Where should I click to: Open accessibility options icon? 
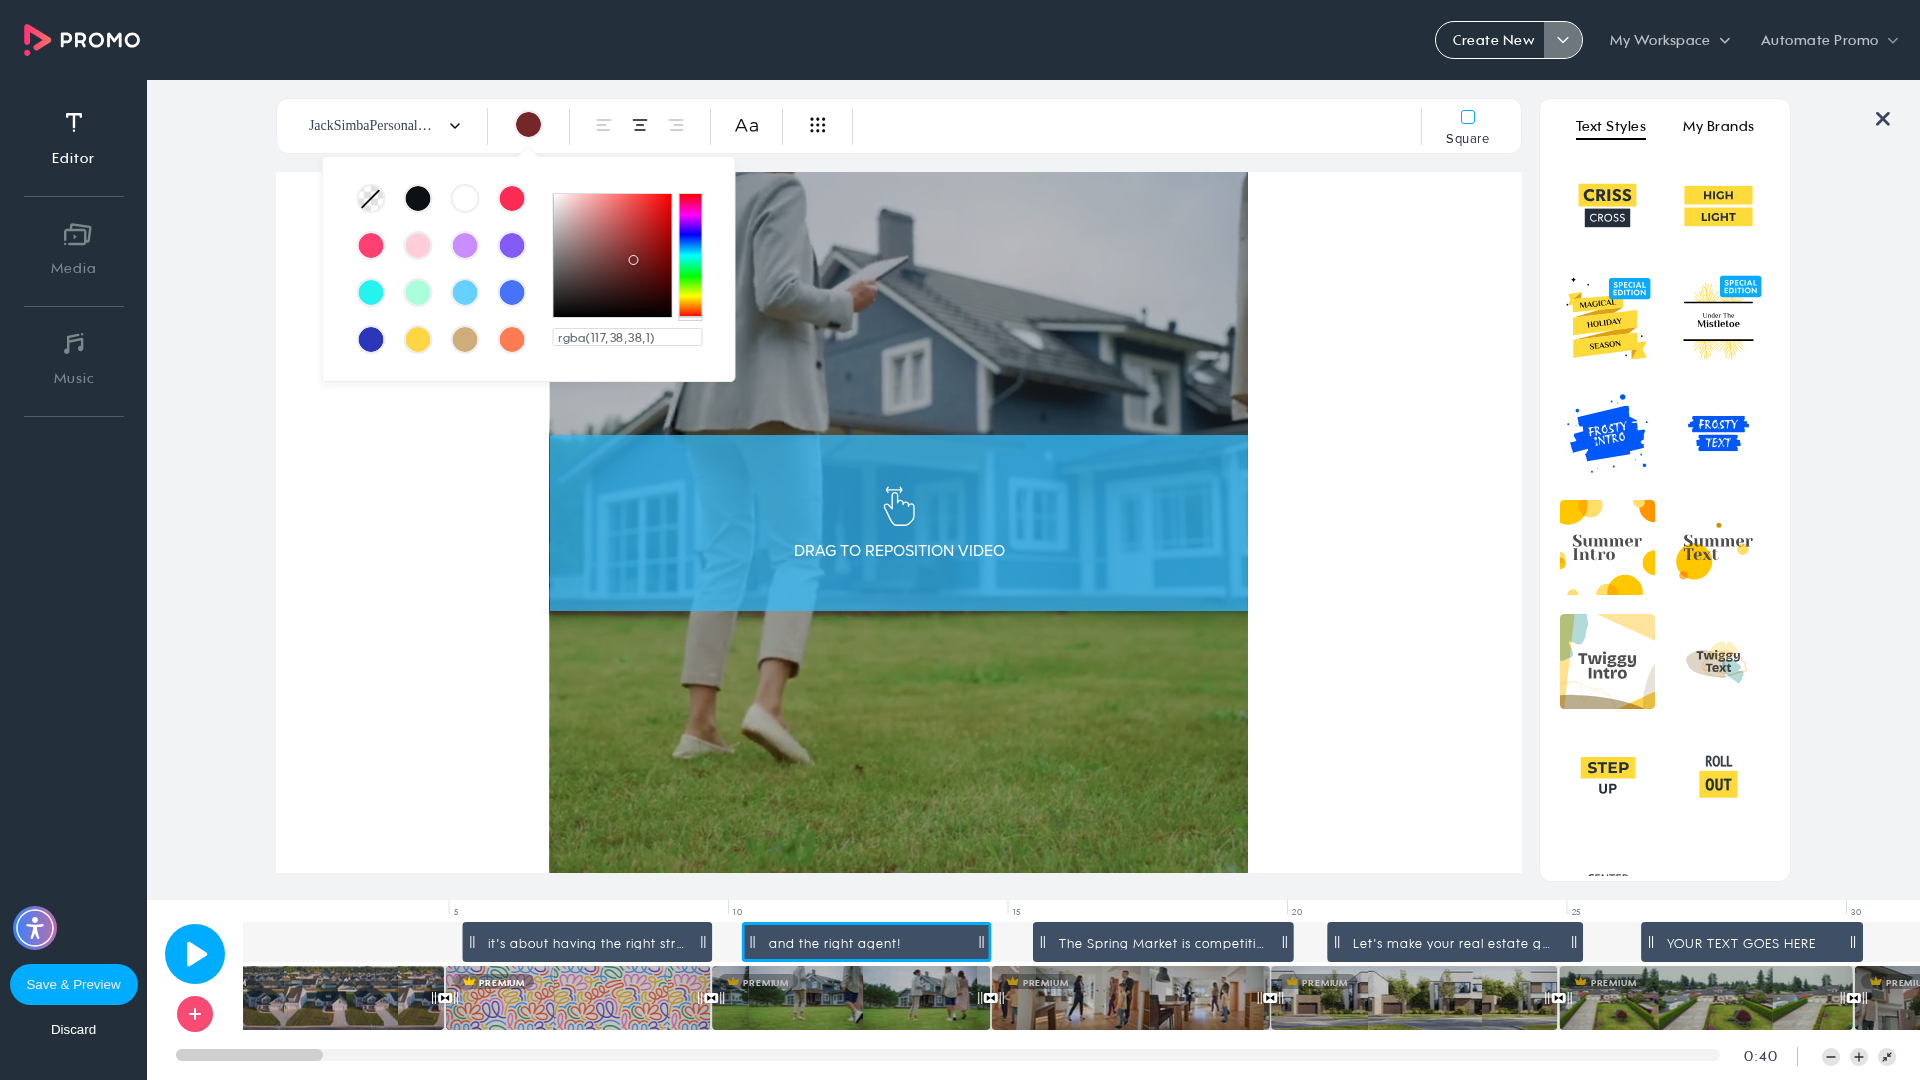(35, 928)
